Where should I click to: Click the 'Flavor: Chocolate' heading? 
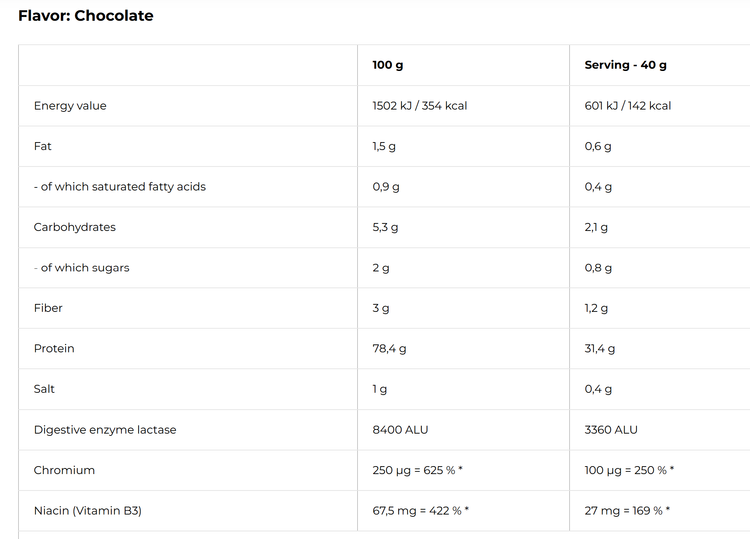click(x=86, y=16)
